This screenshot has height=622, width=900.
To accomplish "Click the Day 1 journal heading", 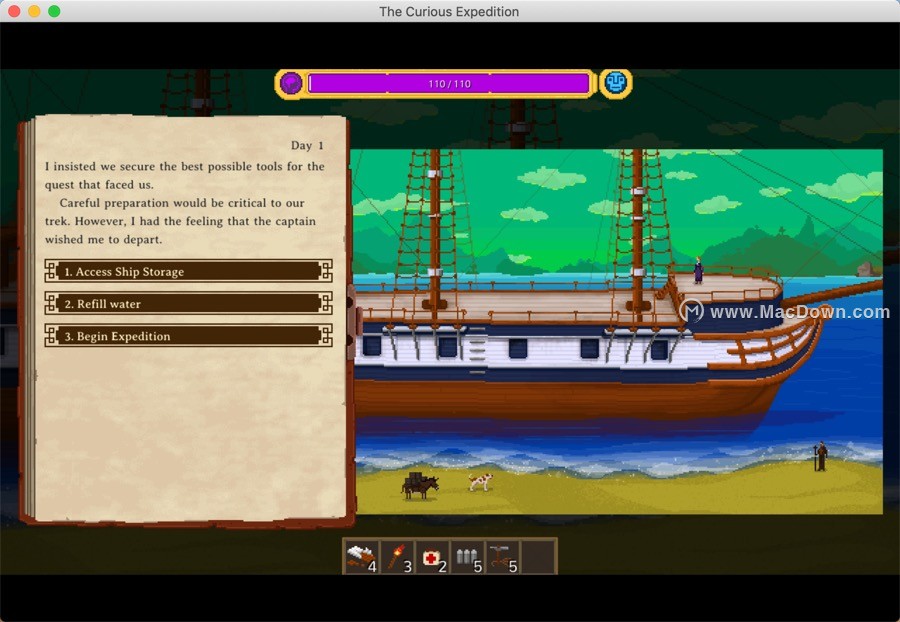I will click(x=307, y=145).
